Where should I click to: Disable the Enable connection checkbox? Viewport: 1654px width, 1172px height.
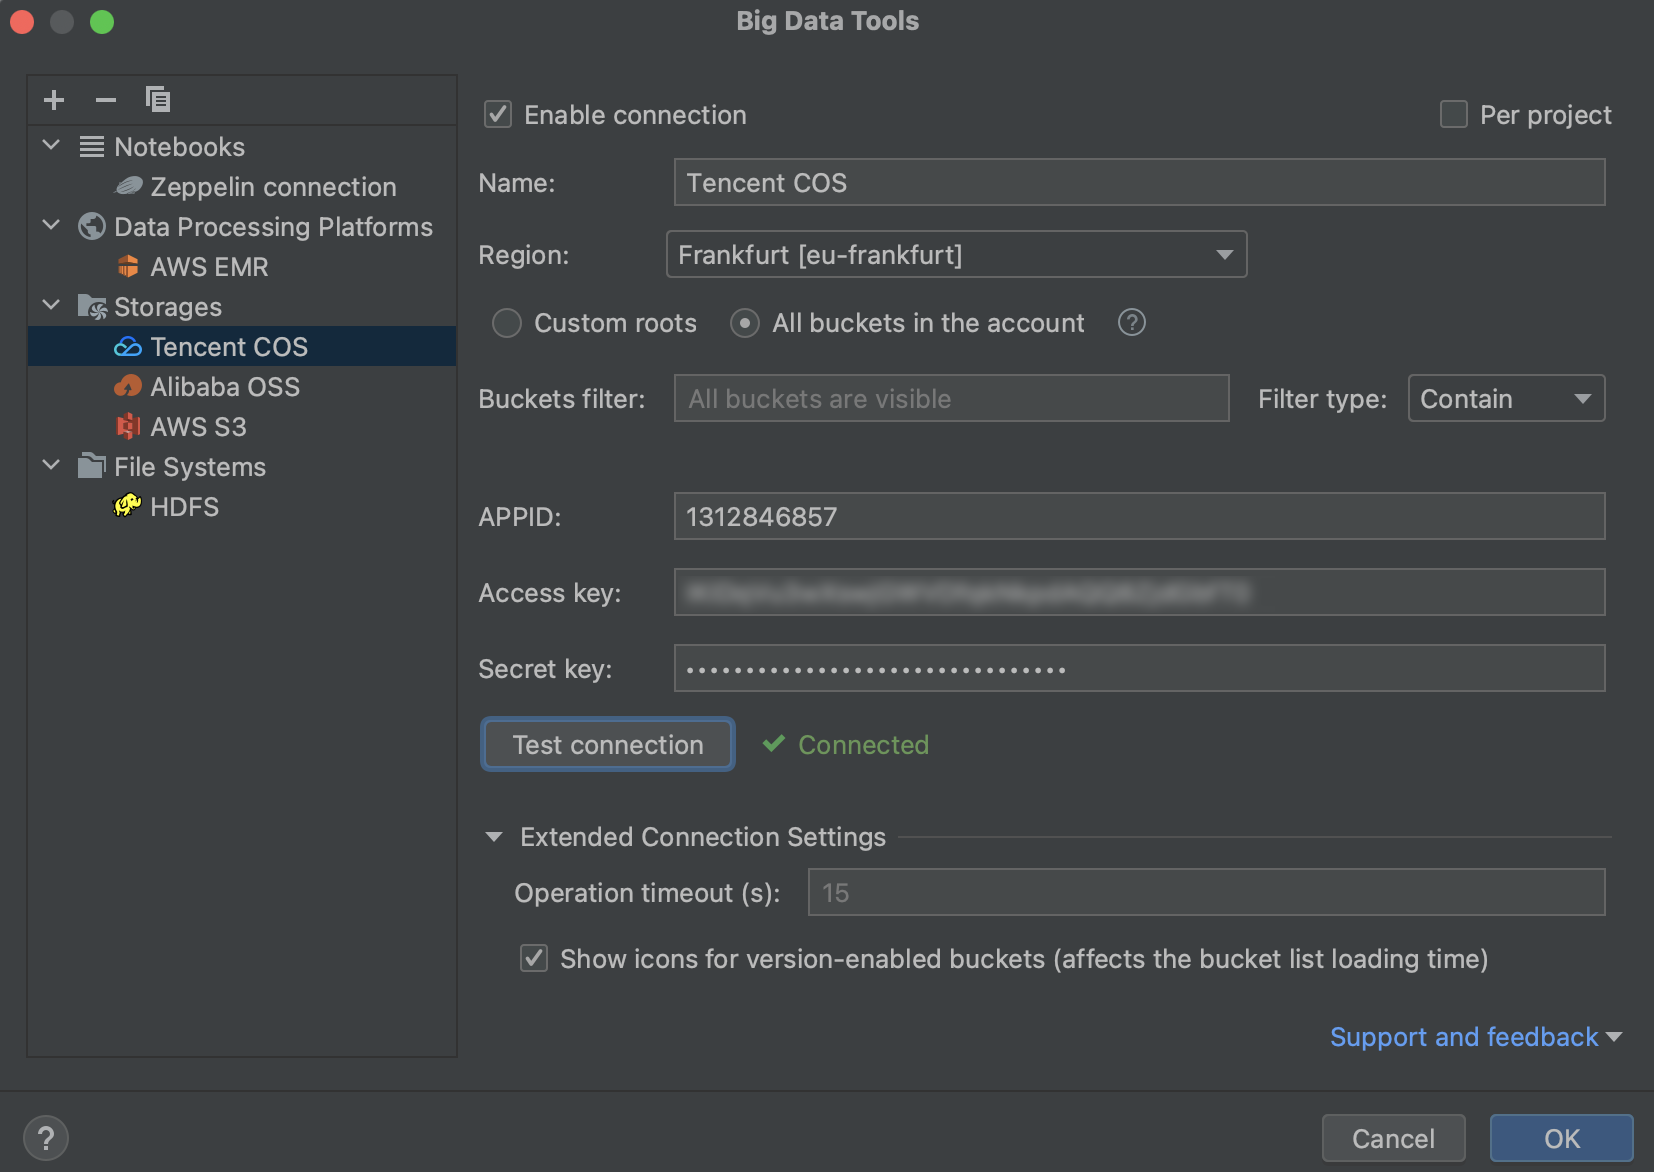tap(498, 114)
